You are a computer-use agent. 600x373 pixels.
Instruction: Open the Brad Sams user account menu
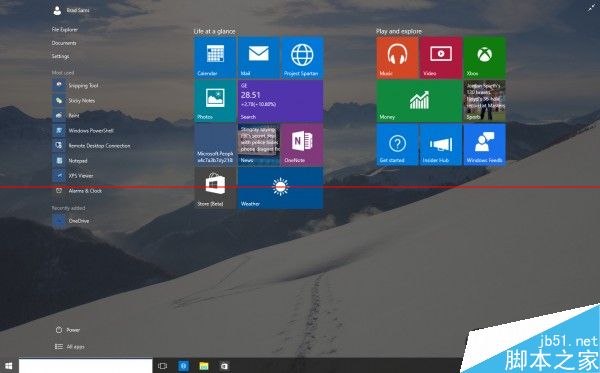71,10
